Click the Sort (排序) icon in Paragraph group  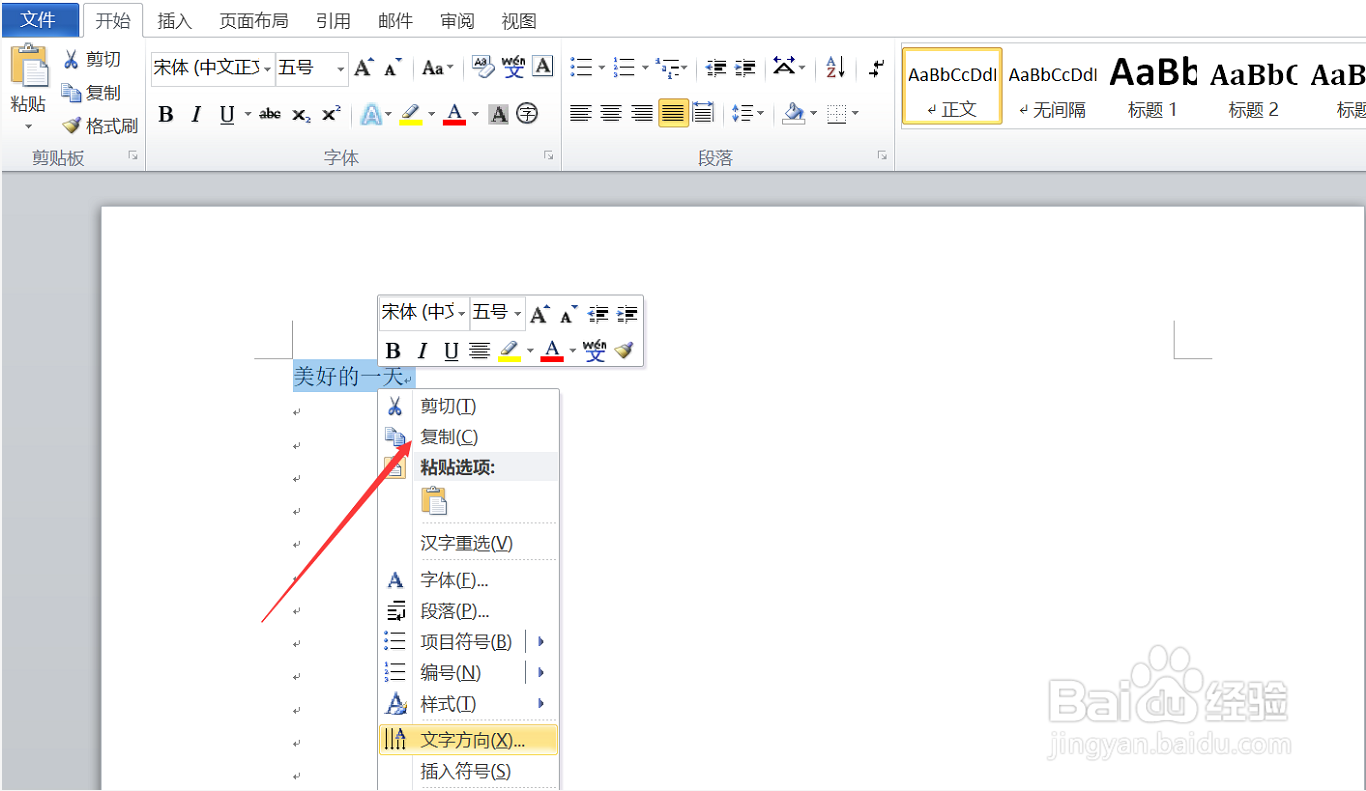point(833,68)
